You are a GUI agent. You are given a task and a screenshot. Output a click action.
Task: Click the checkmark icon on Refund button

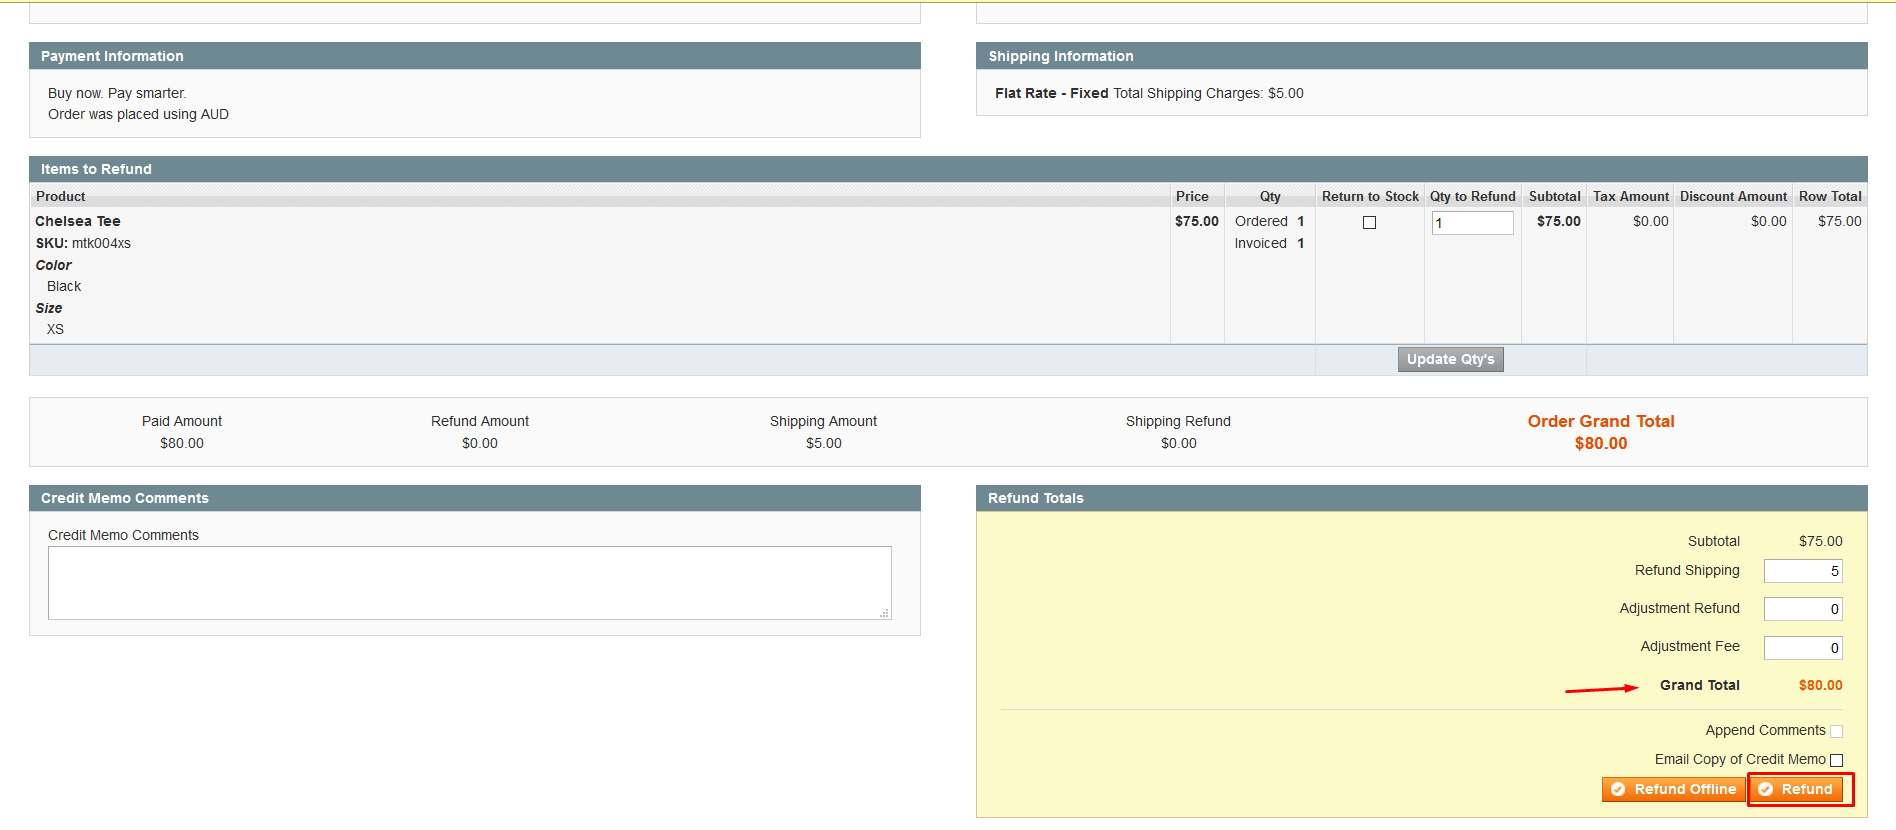tap(1766, 789)
